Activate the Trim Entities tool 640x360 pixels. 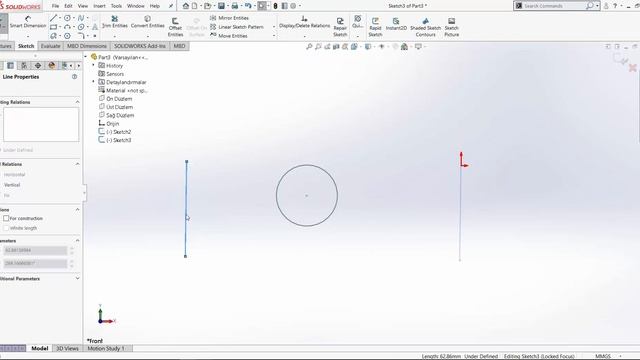point(115,22)
